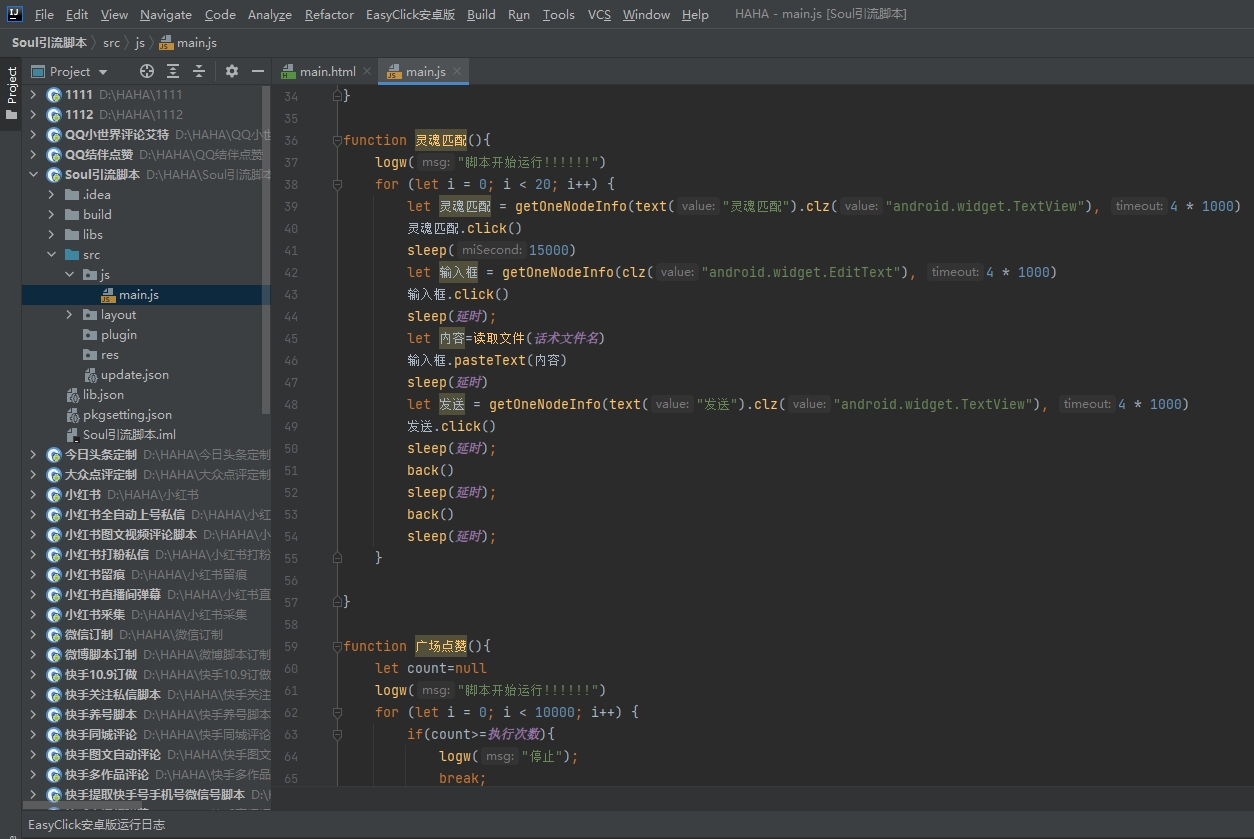
Task: Open the EasyClick安卓版 menu
Action: [410, 14]
